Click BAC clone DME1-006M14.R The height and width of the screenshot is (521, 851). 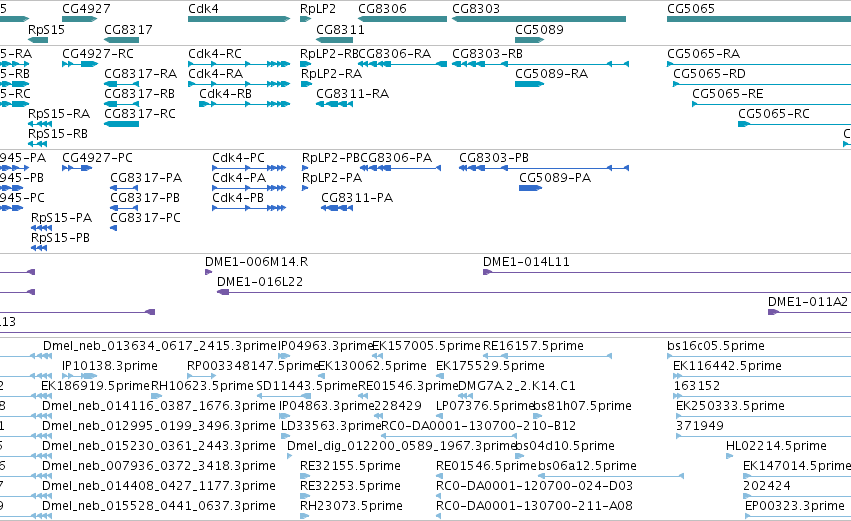(x=257, y=262)
